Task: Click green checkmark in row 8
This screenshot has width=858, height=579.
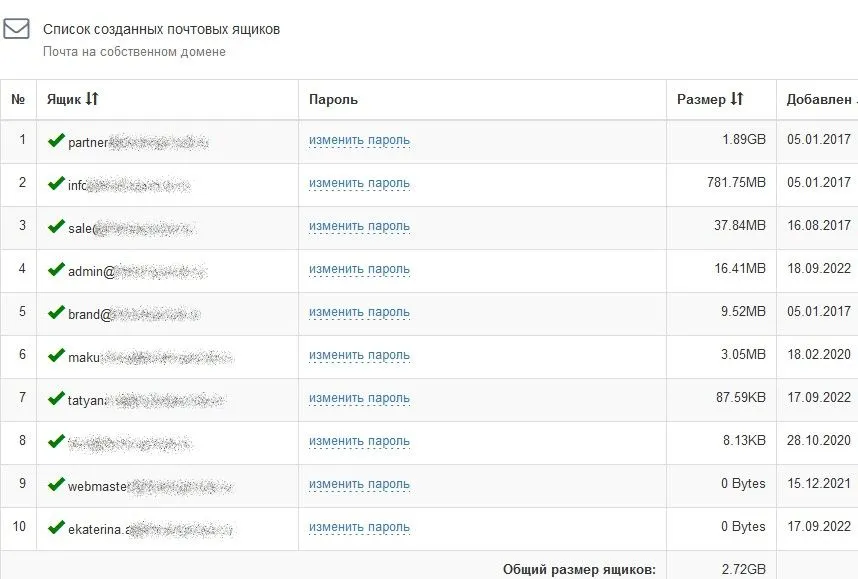Action: 56,442
